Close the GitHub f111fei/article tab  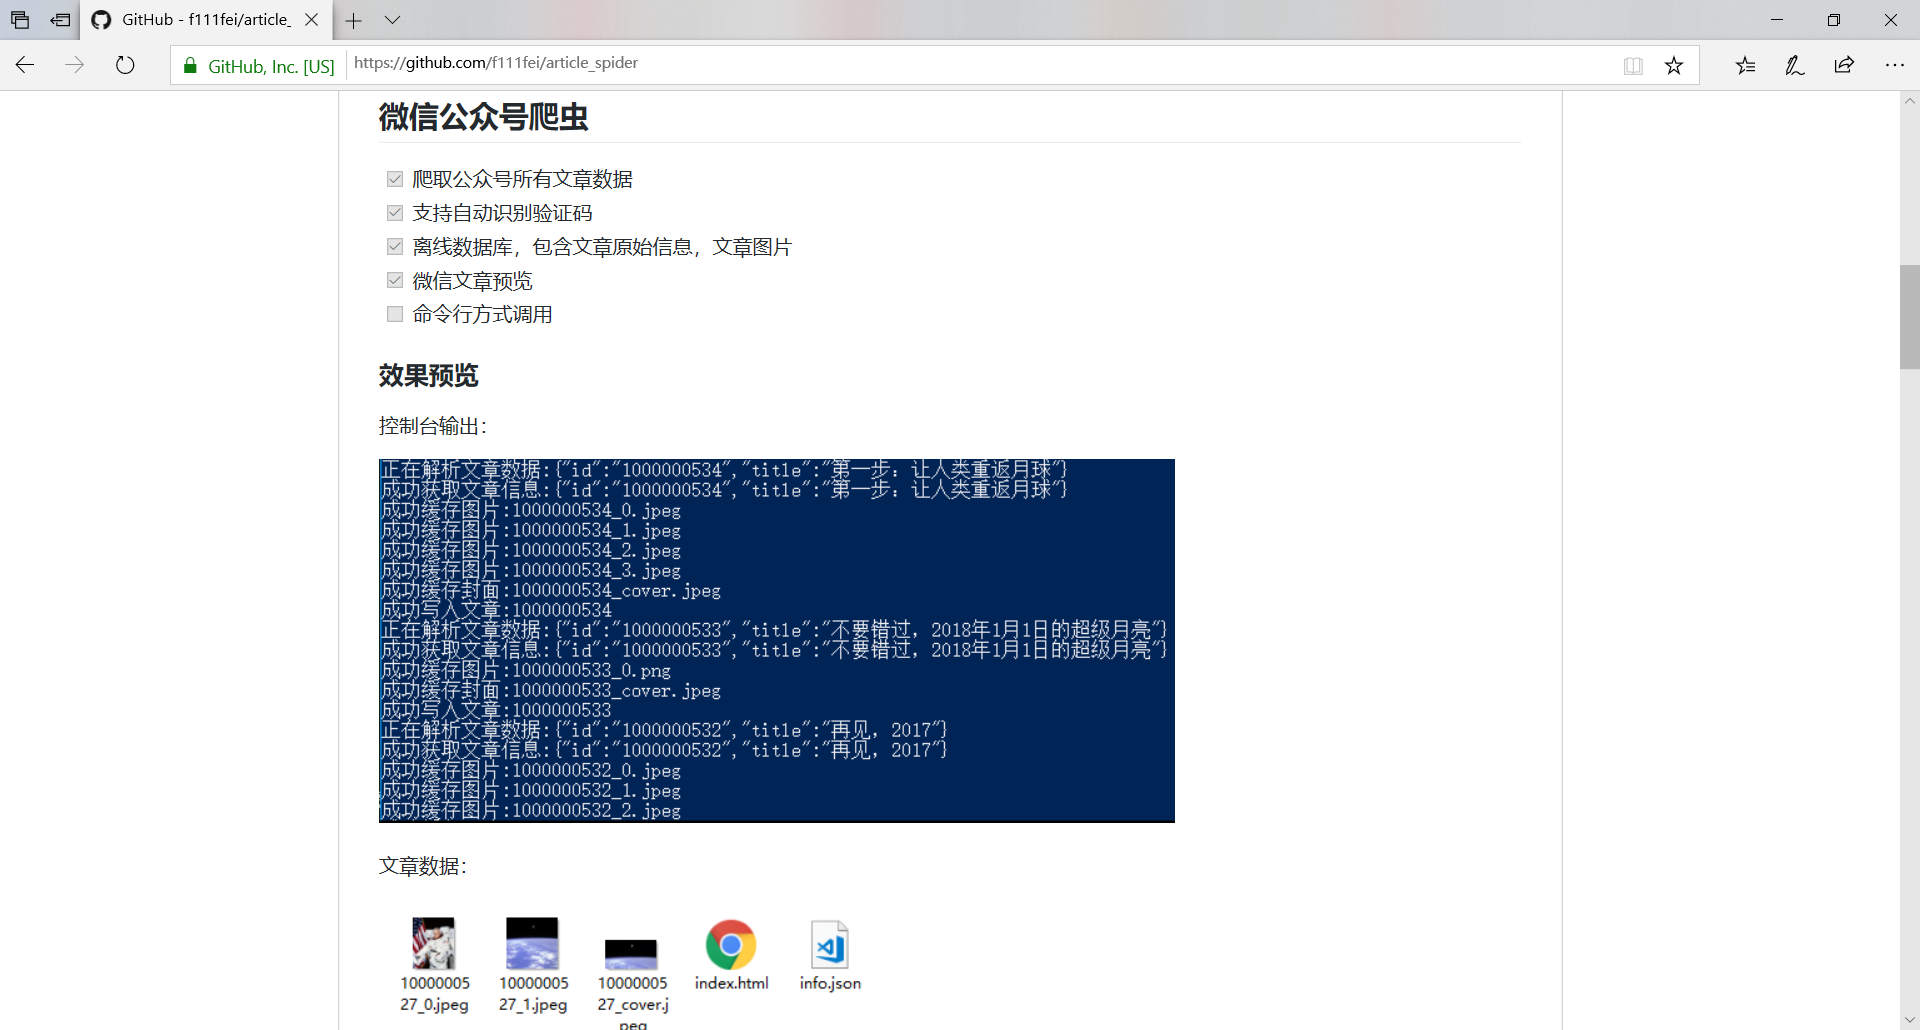tap(311, 20)
